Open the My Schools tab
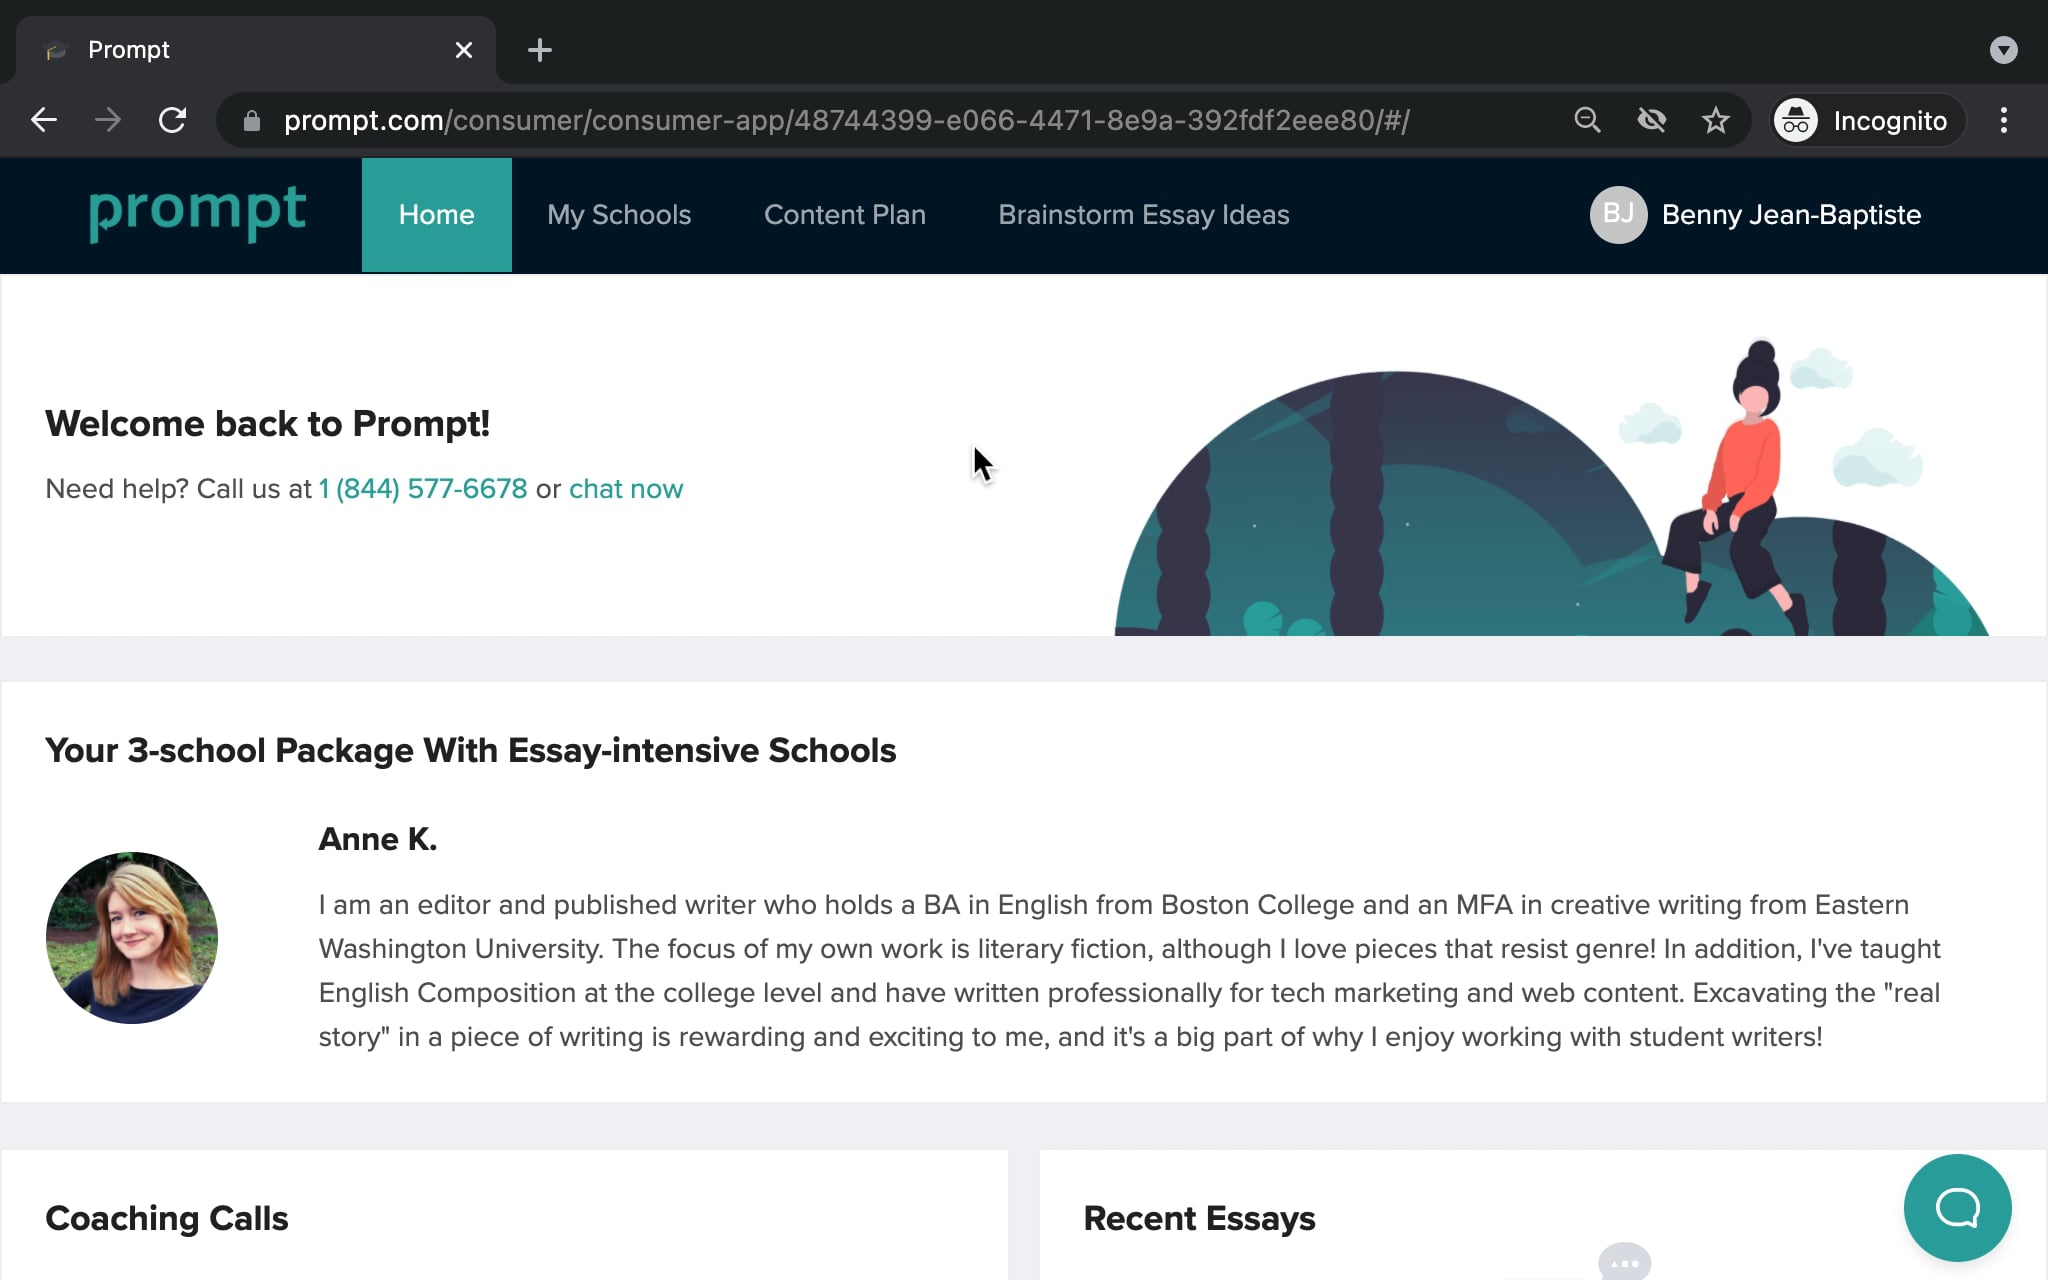Viewport: 2048px width, 1280px height. click(619, 214)
